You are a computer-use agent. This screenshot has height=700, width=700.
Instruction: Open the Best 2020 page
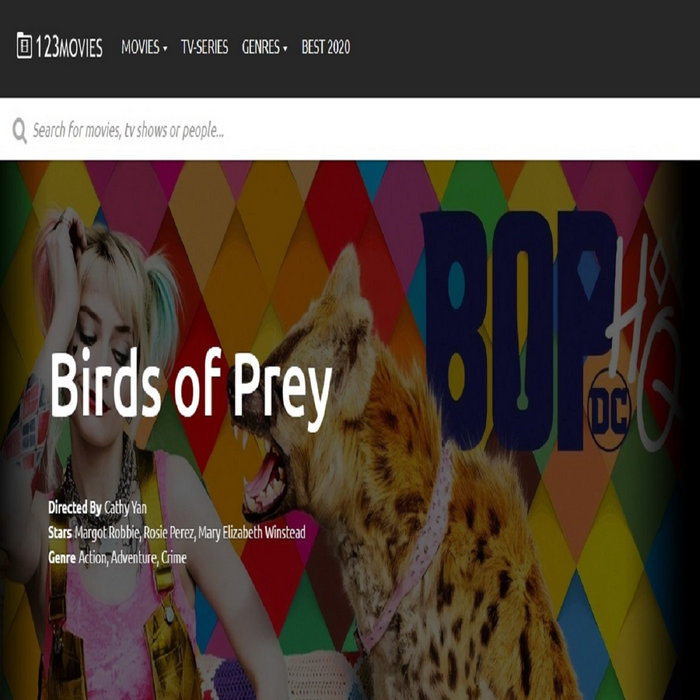point(326,47)
